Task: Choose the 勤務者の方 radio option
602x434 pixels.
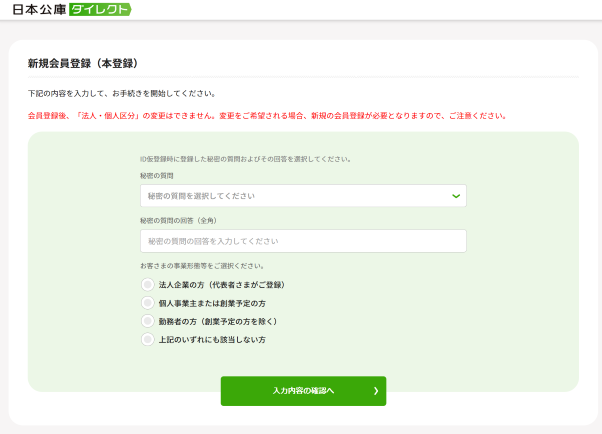Action: tap(148, 321)
